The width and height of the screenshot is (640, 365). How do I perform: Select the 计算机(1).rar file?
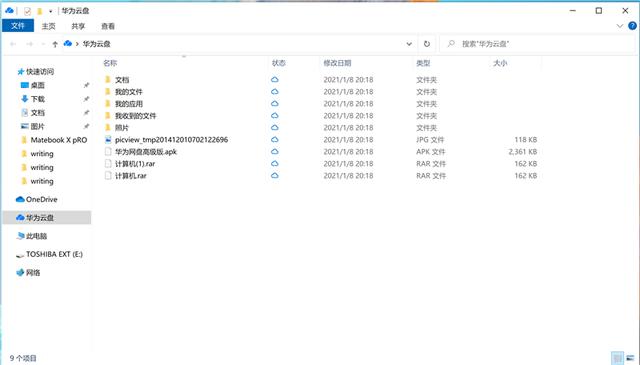[135, 164]
